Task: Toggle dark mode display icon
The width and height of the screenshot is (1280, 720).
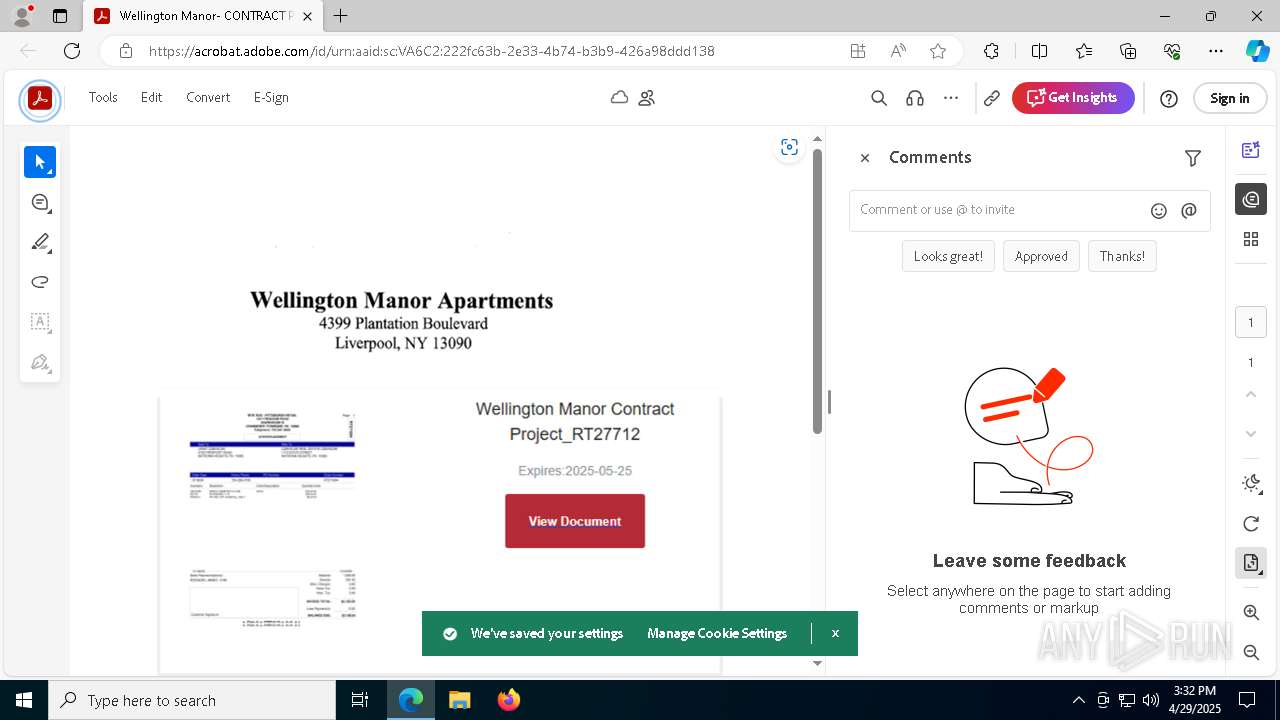Action: (x=1251, y=484)
